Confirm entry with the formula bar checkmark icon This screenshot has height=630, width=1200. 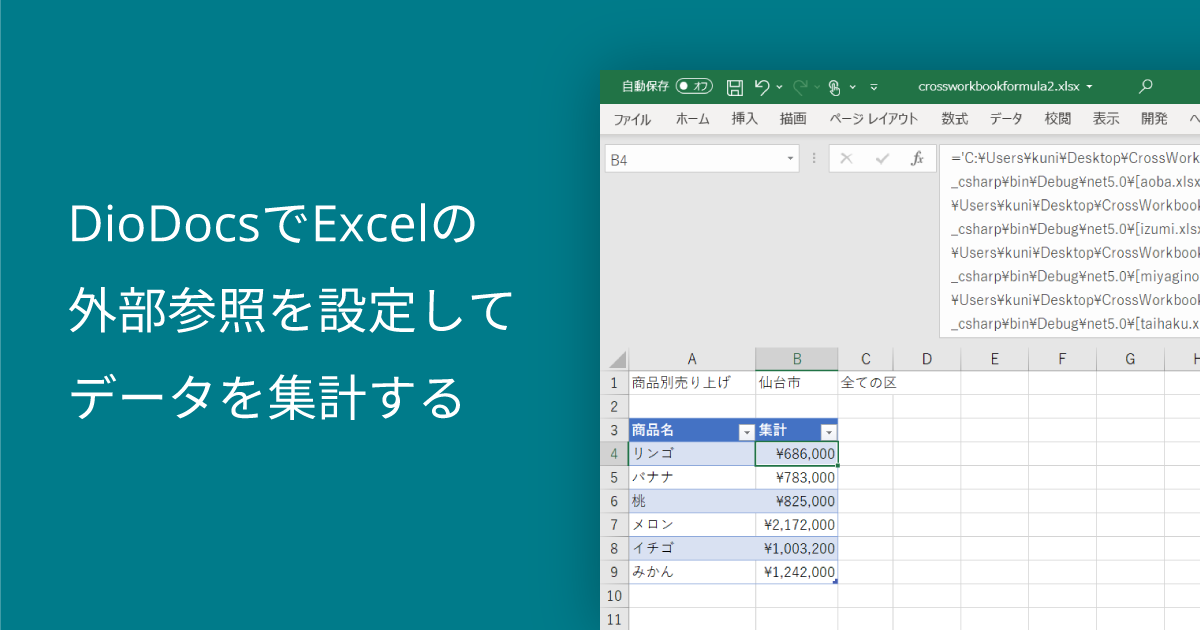(x=883, y=158)
